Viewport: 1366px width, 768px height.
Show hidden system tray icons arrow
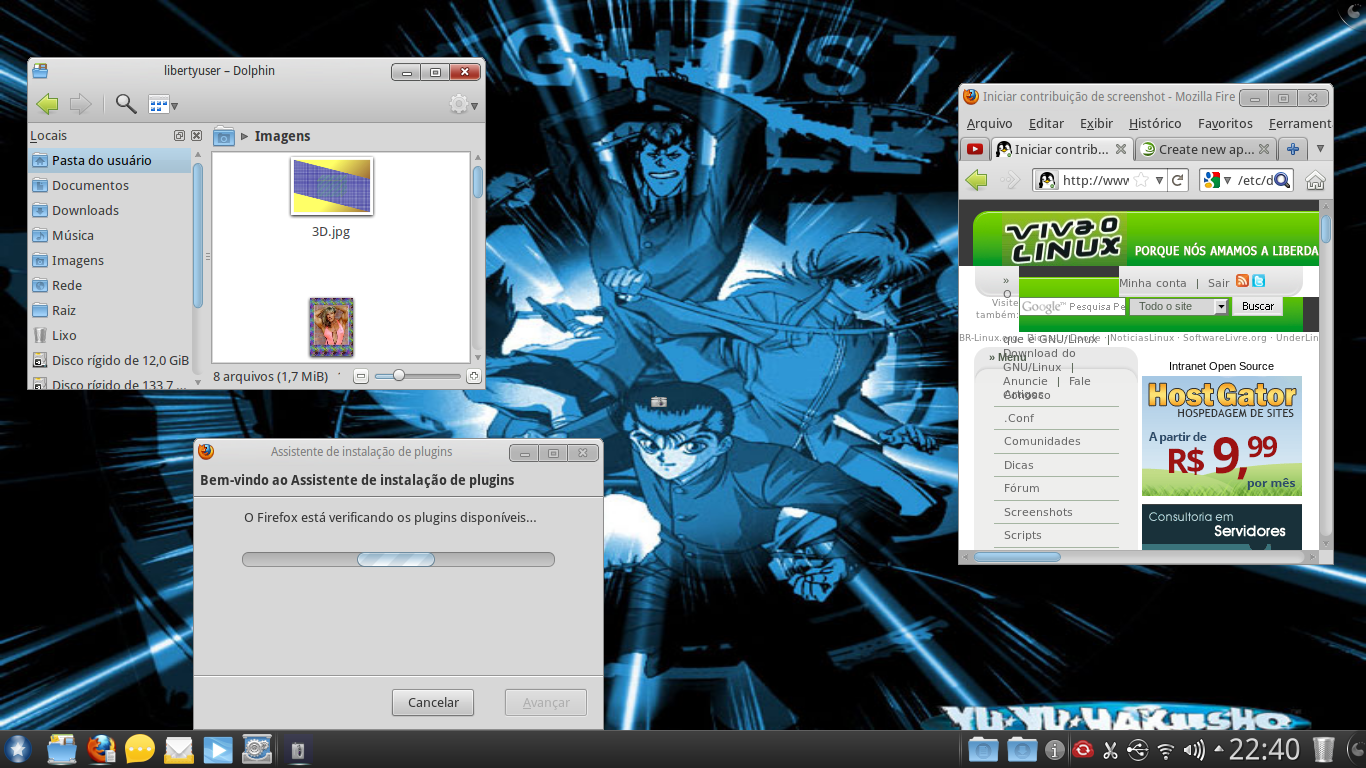point(1218,749)
